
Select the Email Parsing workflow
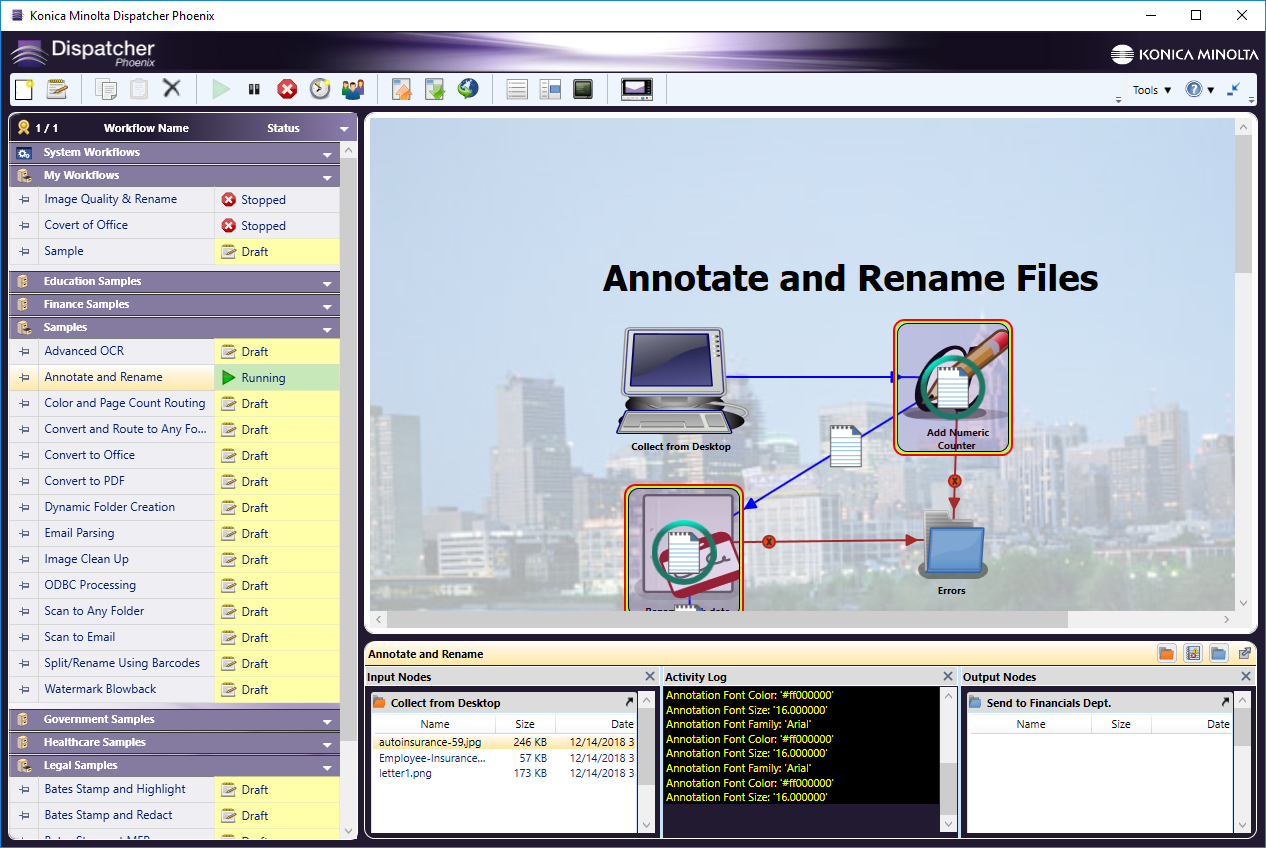coord(175,534)
